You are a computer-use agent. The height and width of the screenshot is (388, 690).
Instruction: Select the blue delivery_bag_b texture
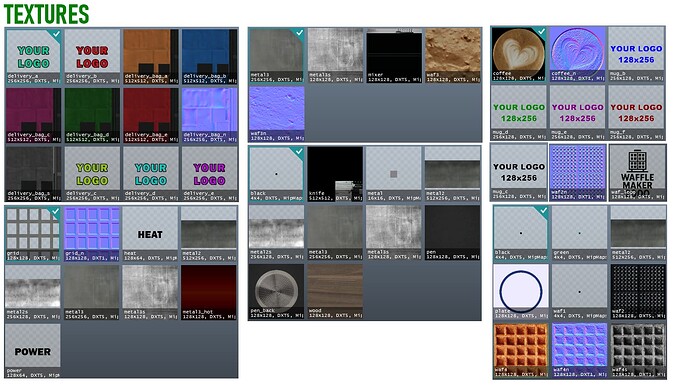[209, 56]
